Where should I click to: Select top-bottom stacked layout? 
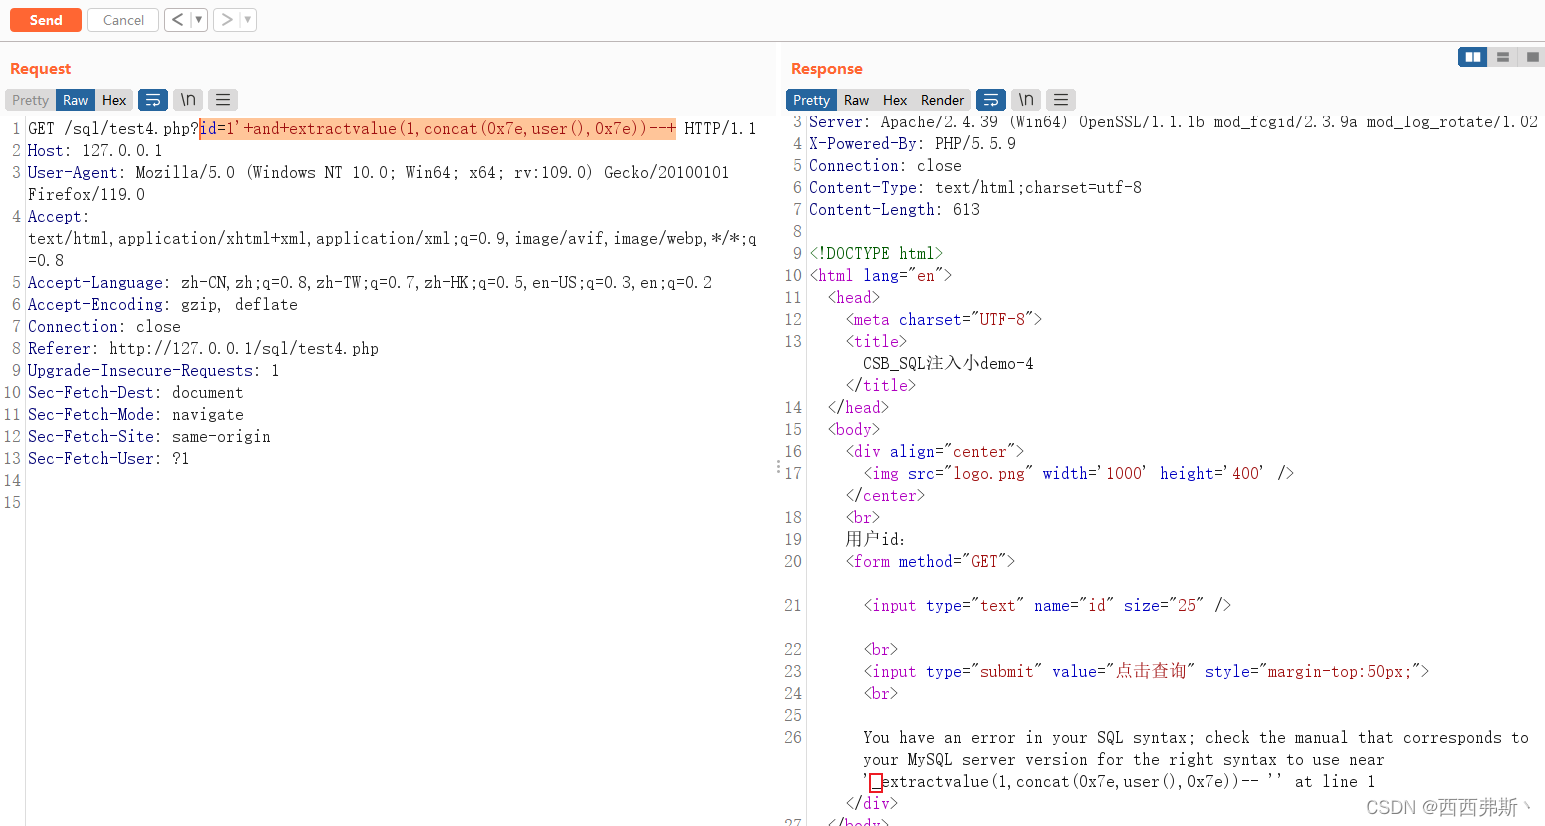pos(1502,57)
